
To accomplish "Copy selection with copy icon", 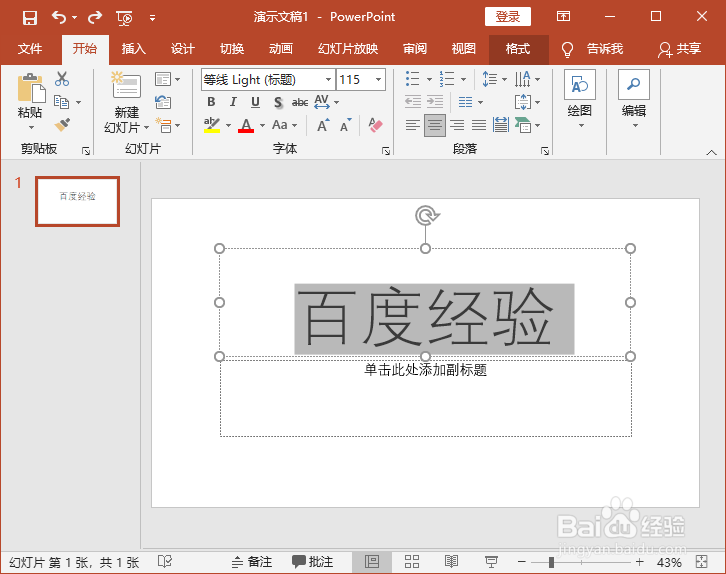I will click(61, 102).
